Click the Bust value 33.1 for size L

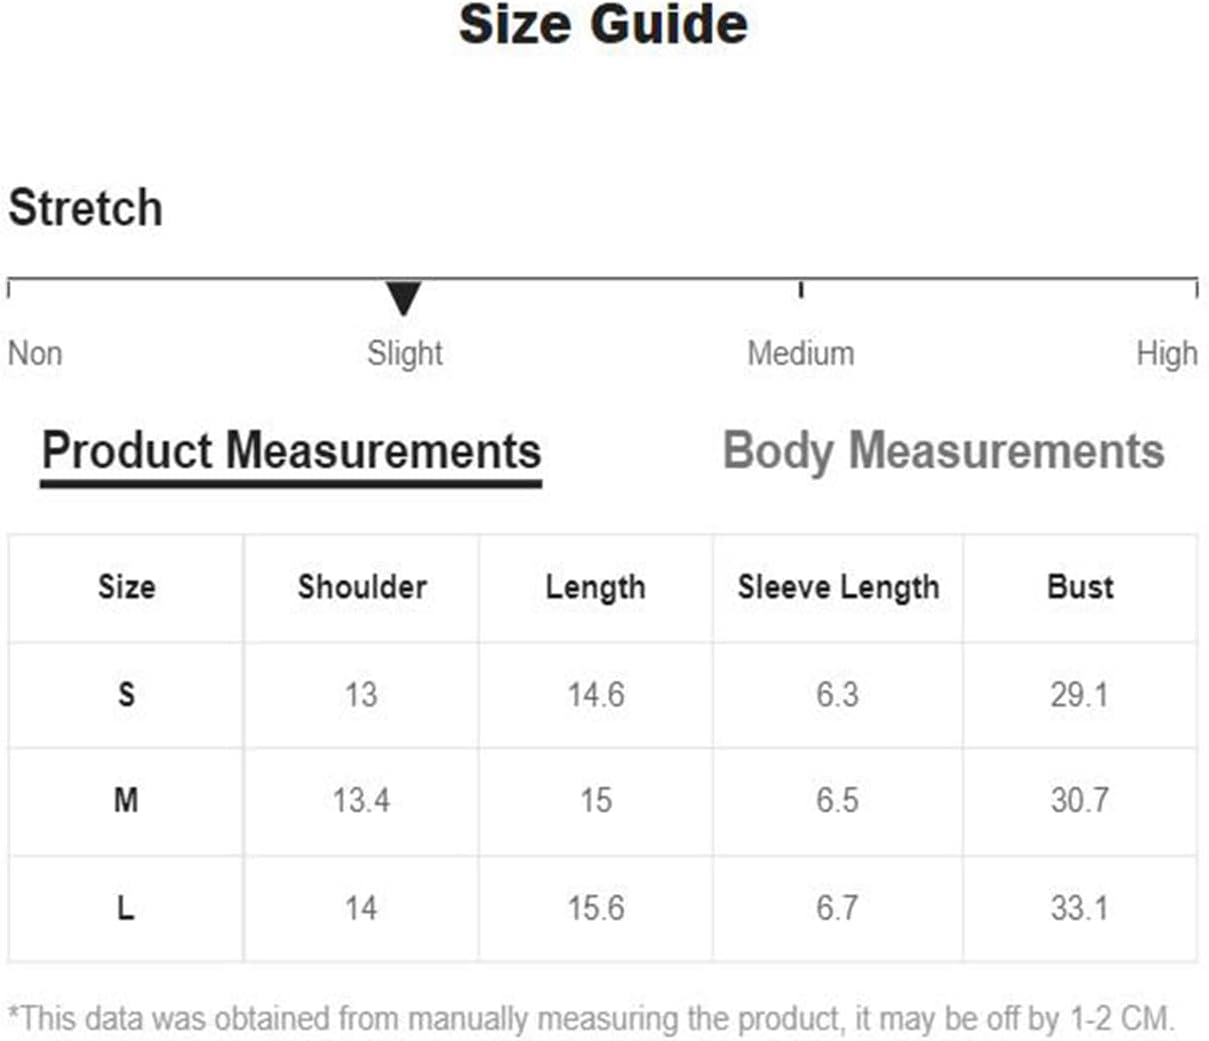pos(1079,908)
